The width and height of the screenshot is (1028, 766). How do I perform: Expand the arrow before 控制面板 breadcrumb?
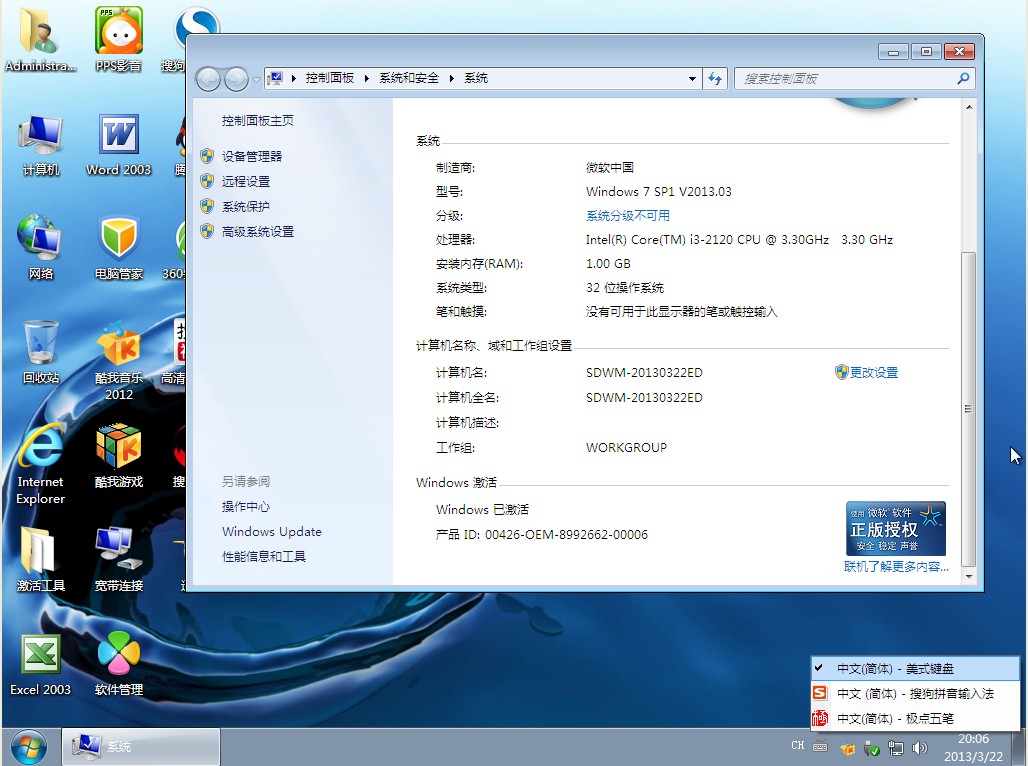click(293, 79)
